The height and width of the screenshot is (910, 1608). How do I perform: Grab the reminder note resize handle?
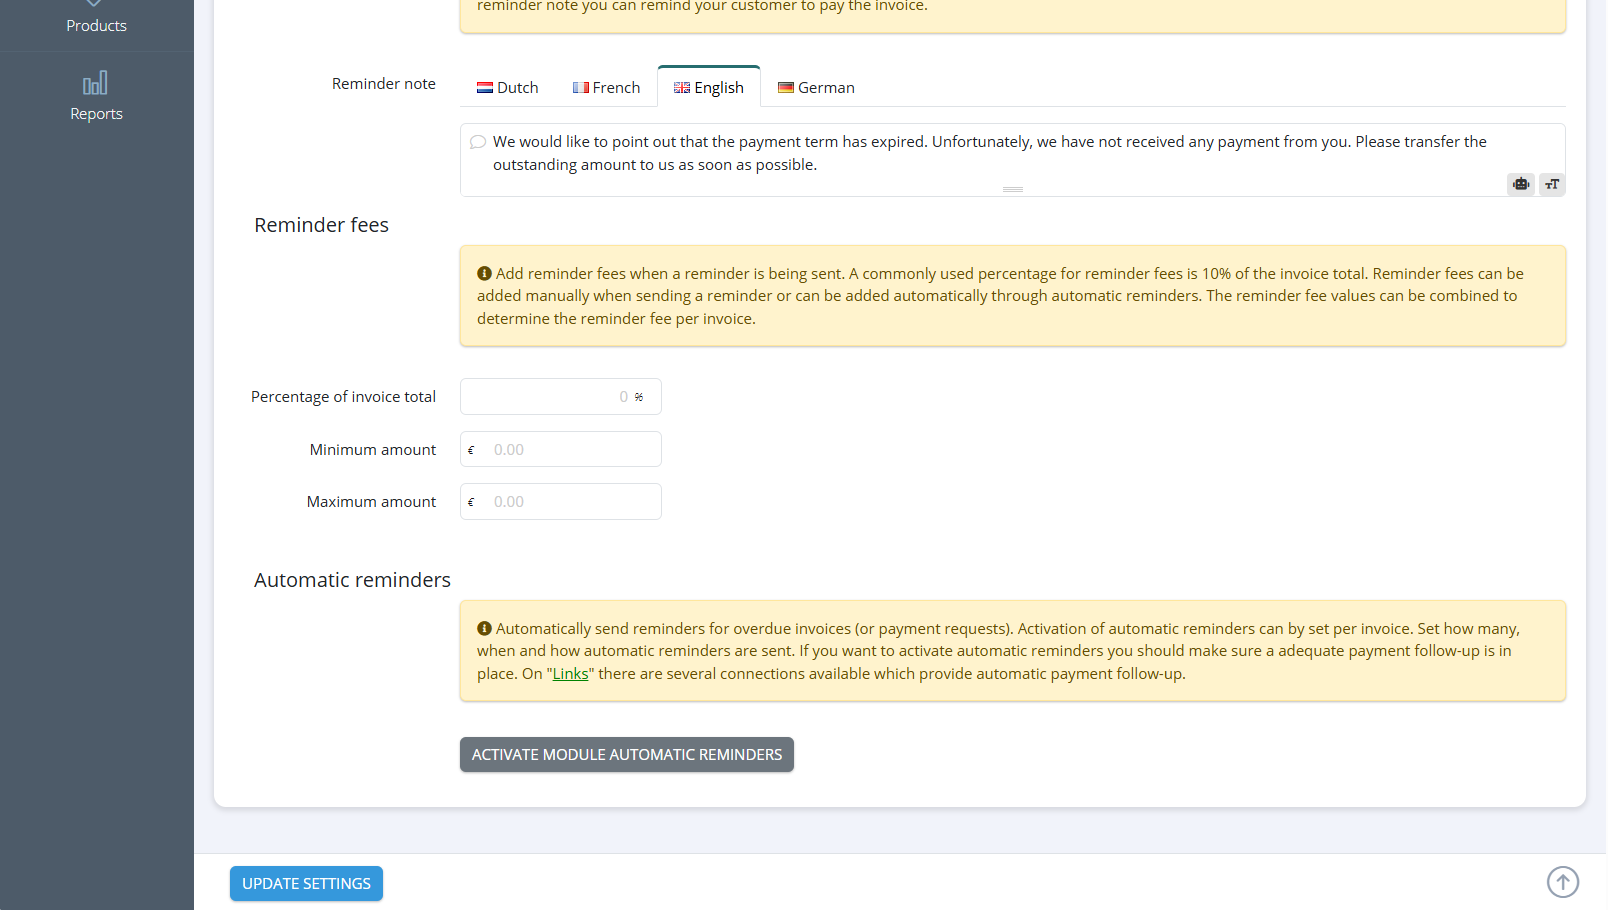pyautogui.click(x=1013, y=189)
